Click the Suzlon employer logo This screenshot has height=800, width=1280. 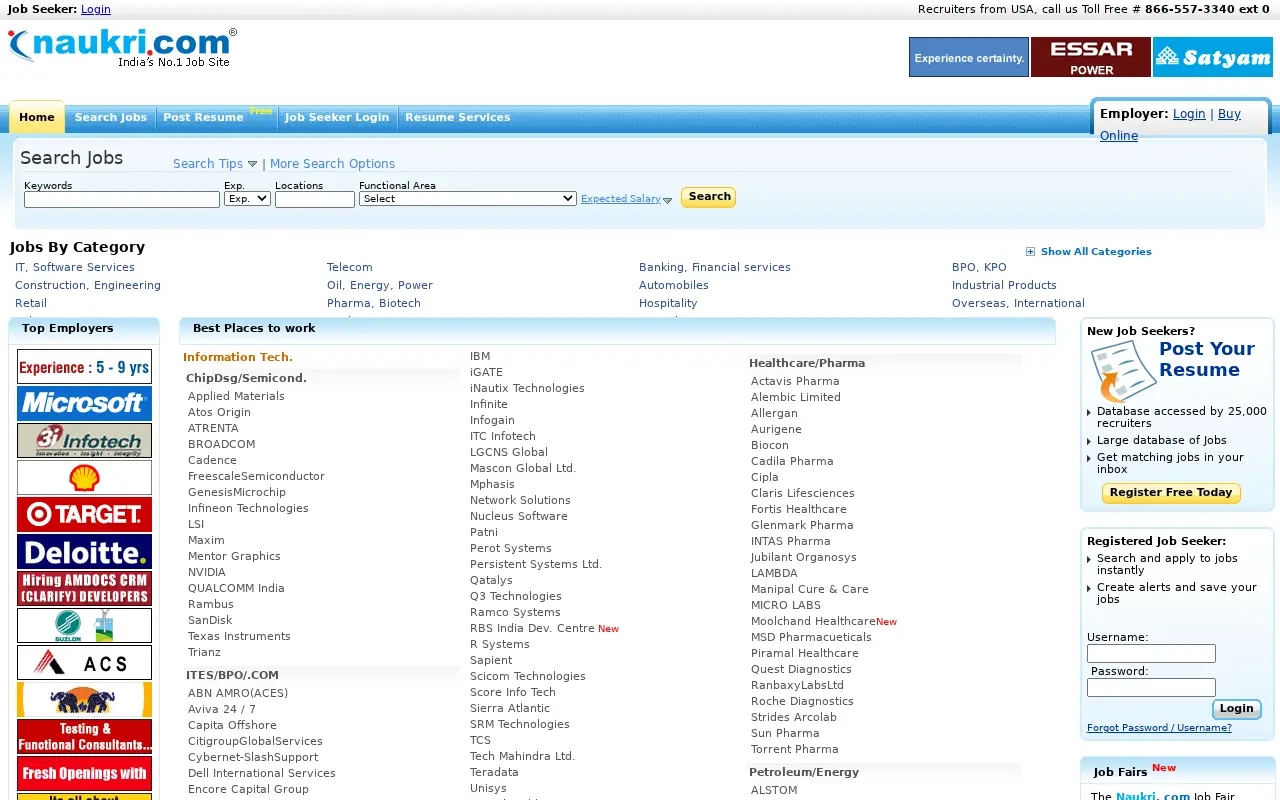click(84, 626)
